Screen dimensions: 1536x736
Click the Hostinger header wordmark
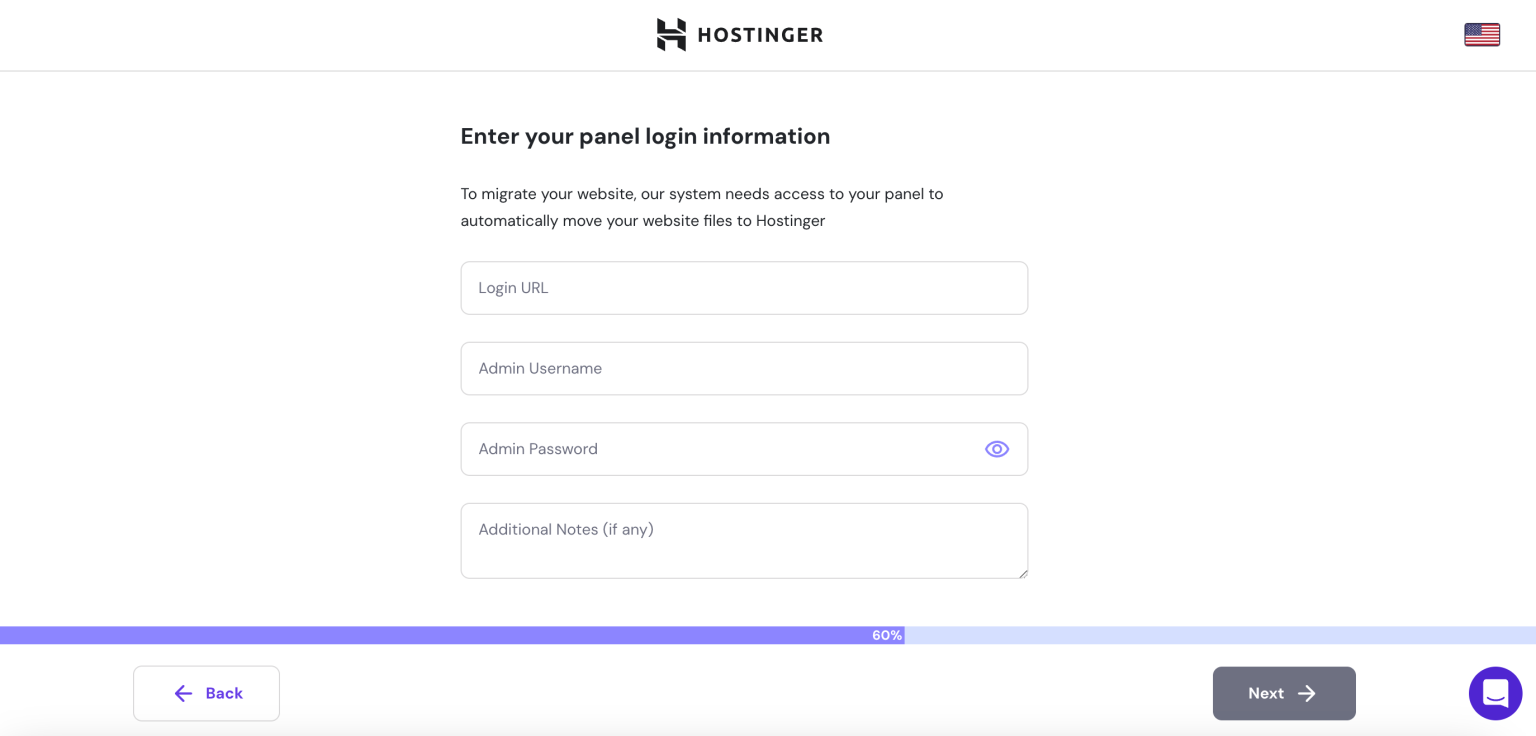761,34
